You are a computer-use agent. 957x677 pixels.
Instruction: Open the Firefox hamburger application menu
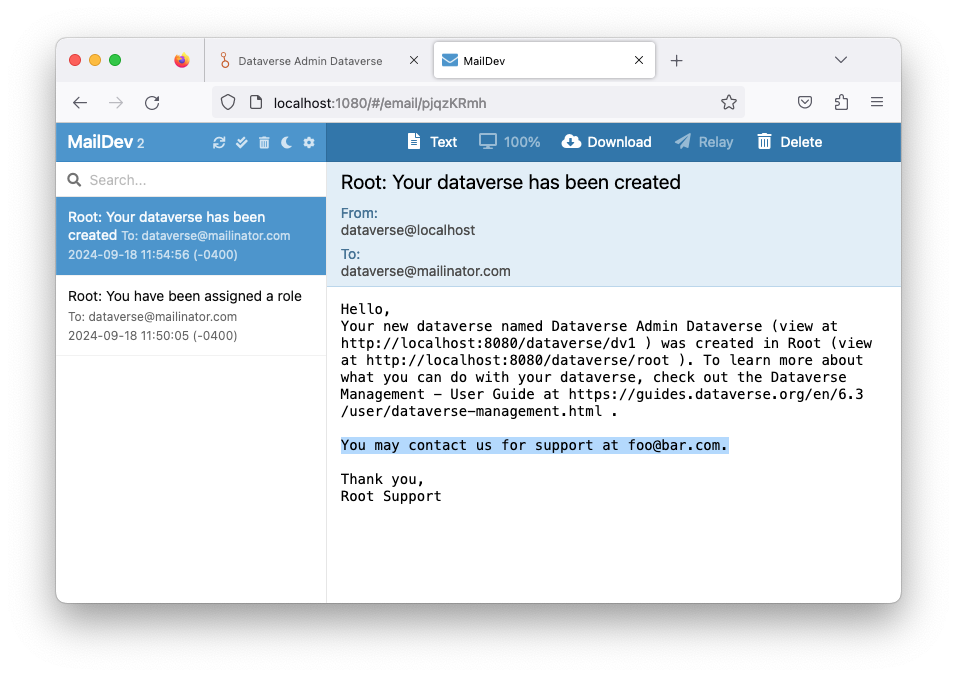point(877,102)
